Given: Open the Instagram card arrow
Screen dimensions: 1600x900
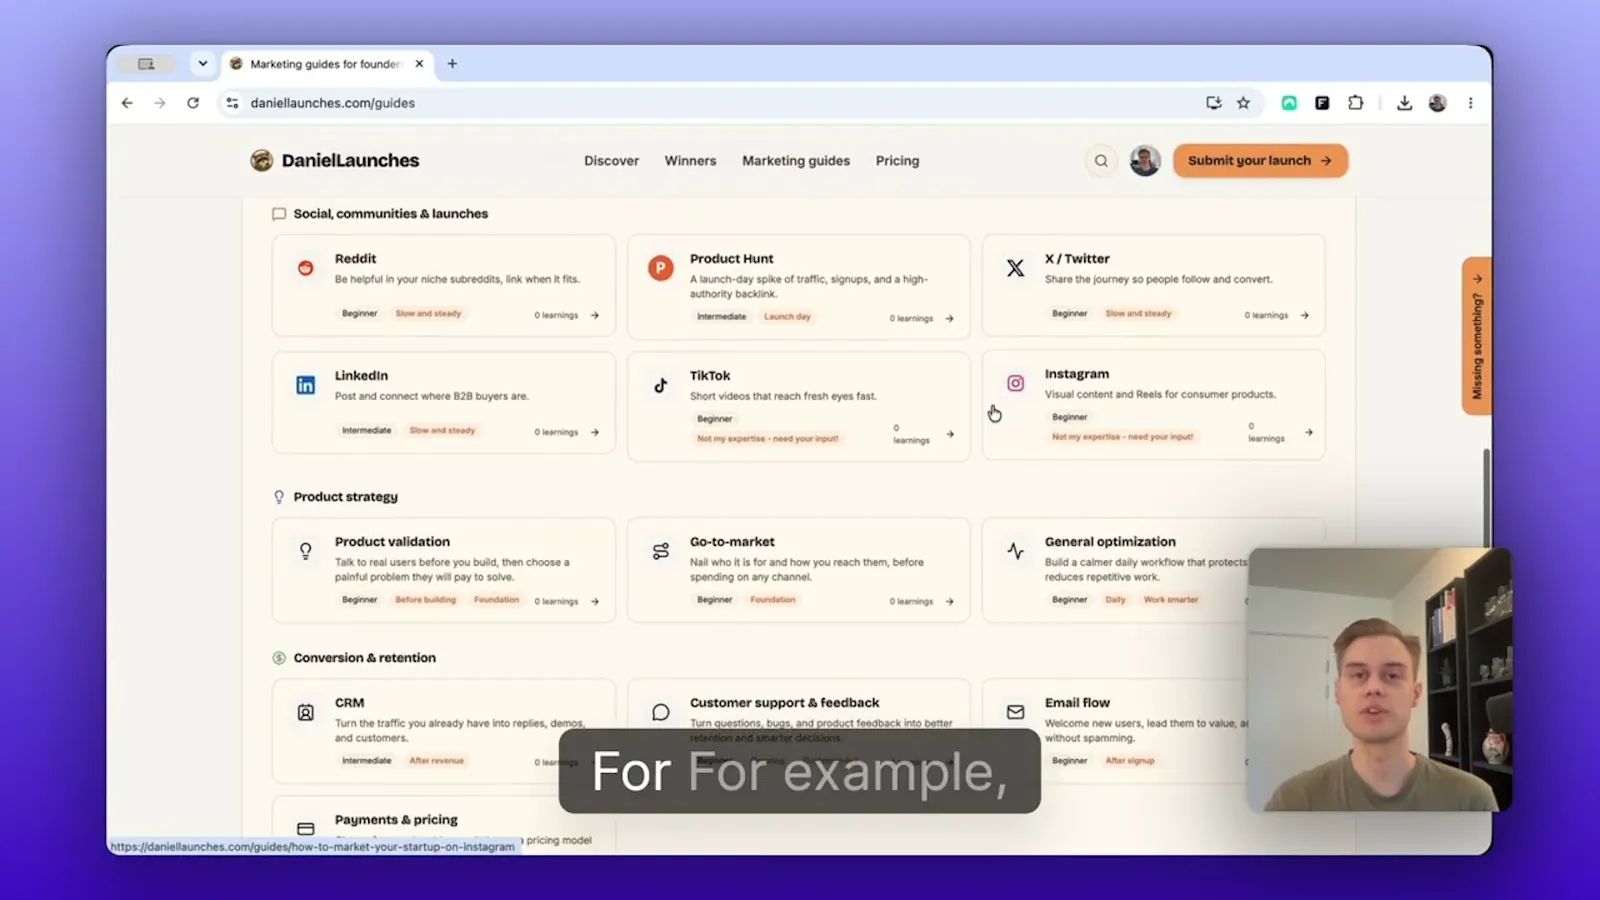Looking at the screenshot, I should 1309,432.
